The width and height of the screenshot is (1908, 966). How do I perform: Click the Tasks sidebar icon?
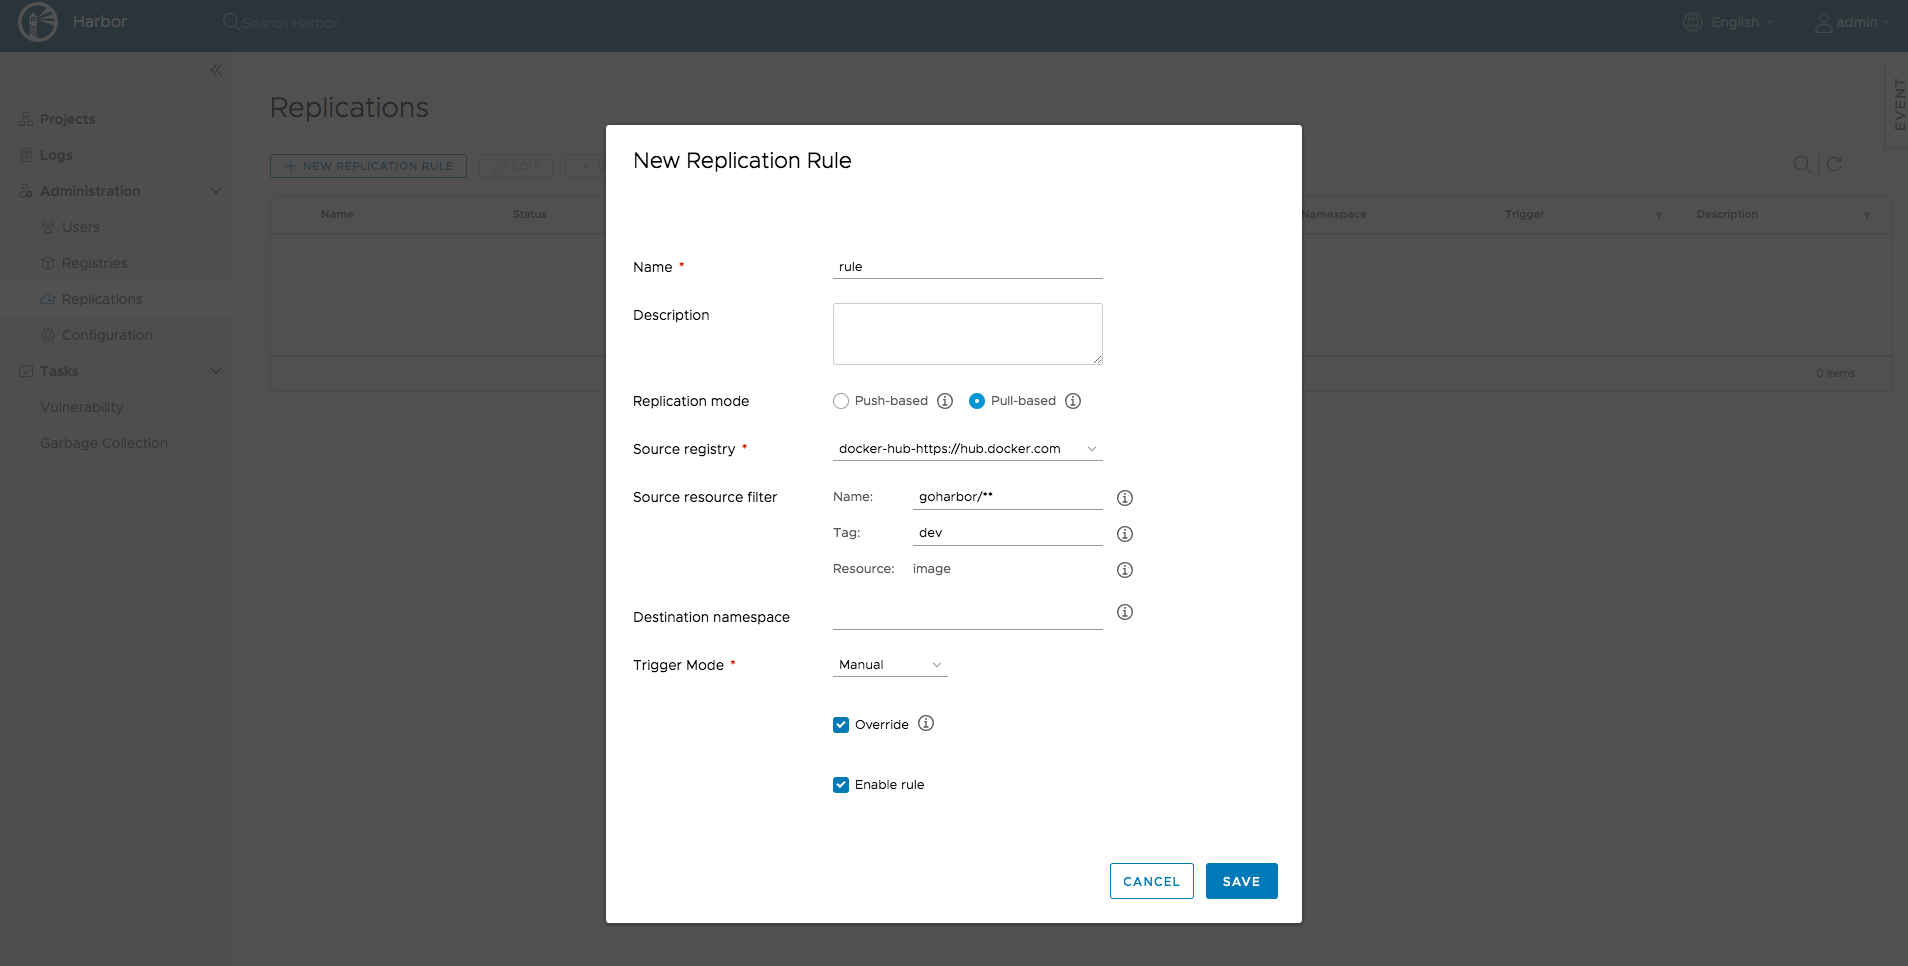click(26, 371)
